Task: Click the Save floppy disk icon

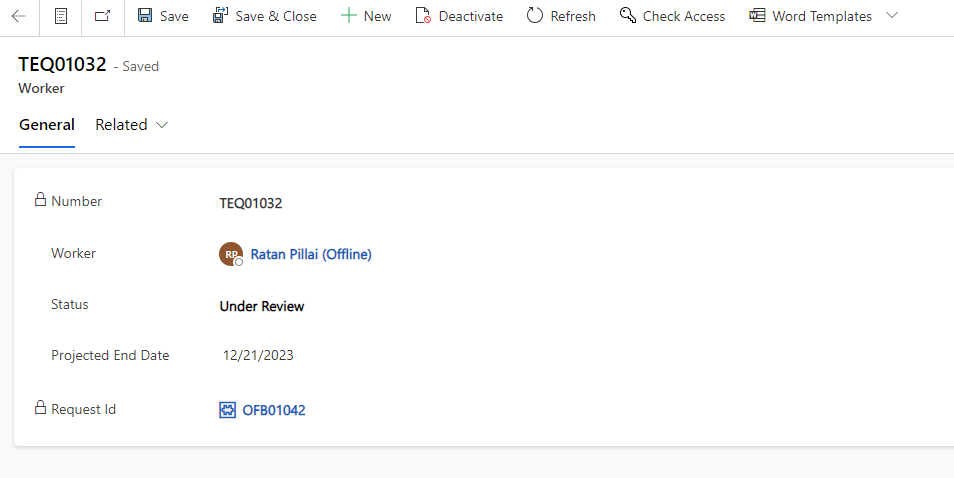Action: 145,16
